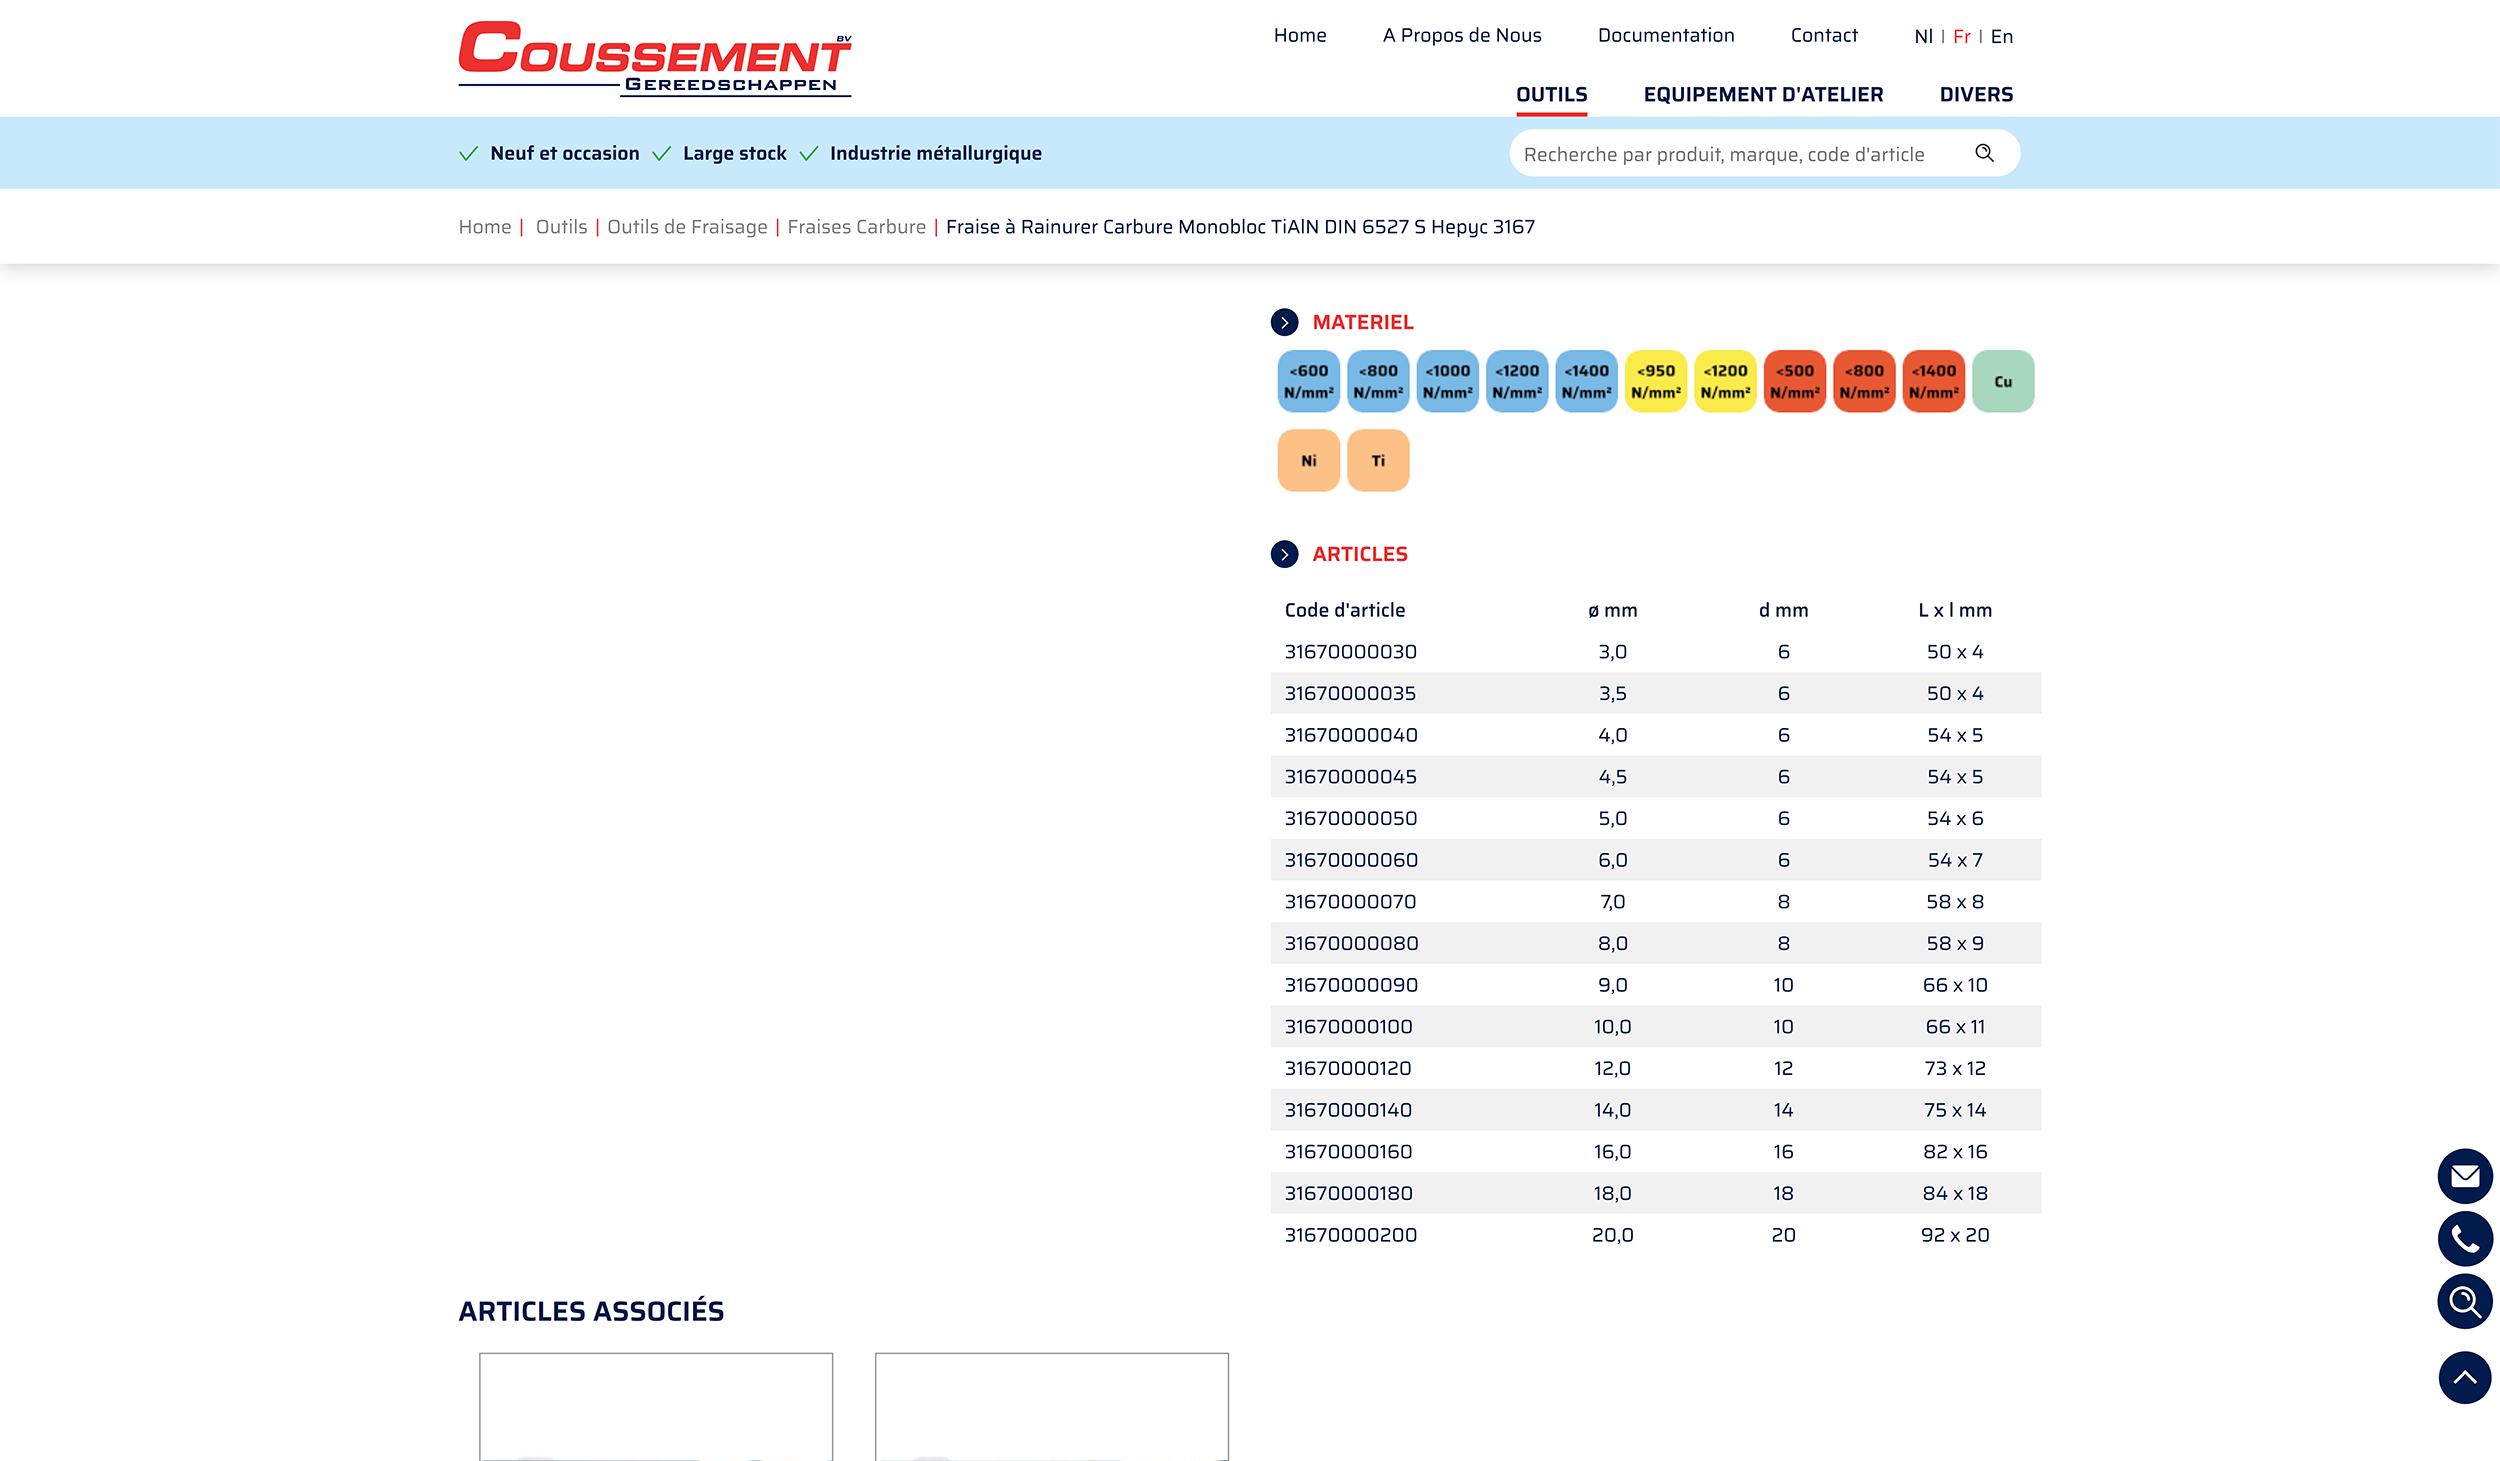Image resolution: width=2500 pixels, height=1461 pixels.
Task: Collapse the MATERIEL section chevron
Action: click(x=1284, y=322)
